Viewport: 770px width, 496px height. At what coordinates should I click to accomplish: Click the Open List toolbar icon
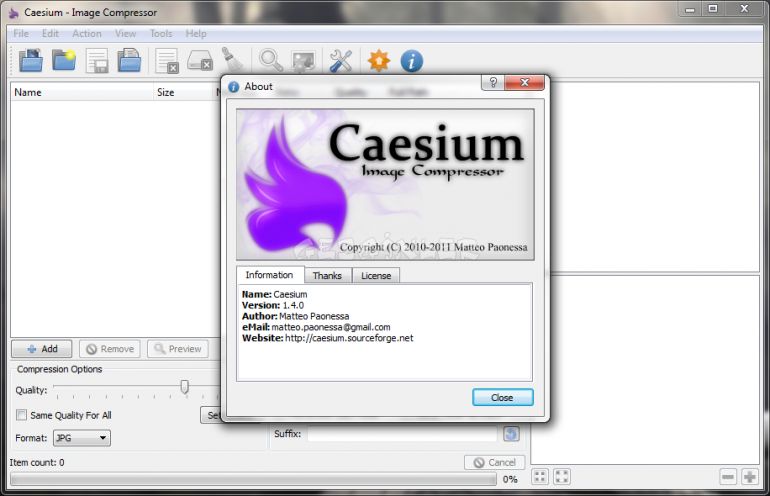click(x=129, y=61)
